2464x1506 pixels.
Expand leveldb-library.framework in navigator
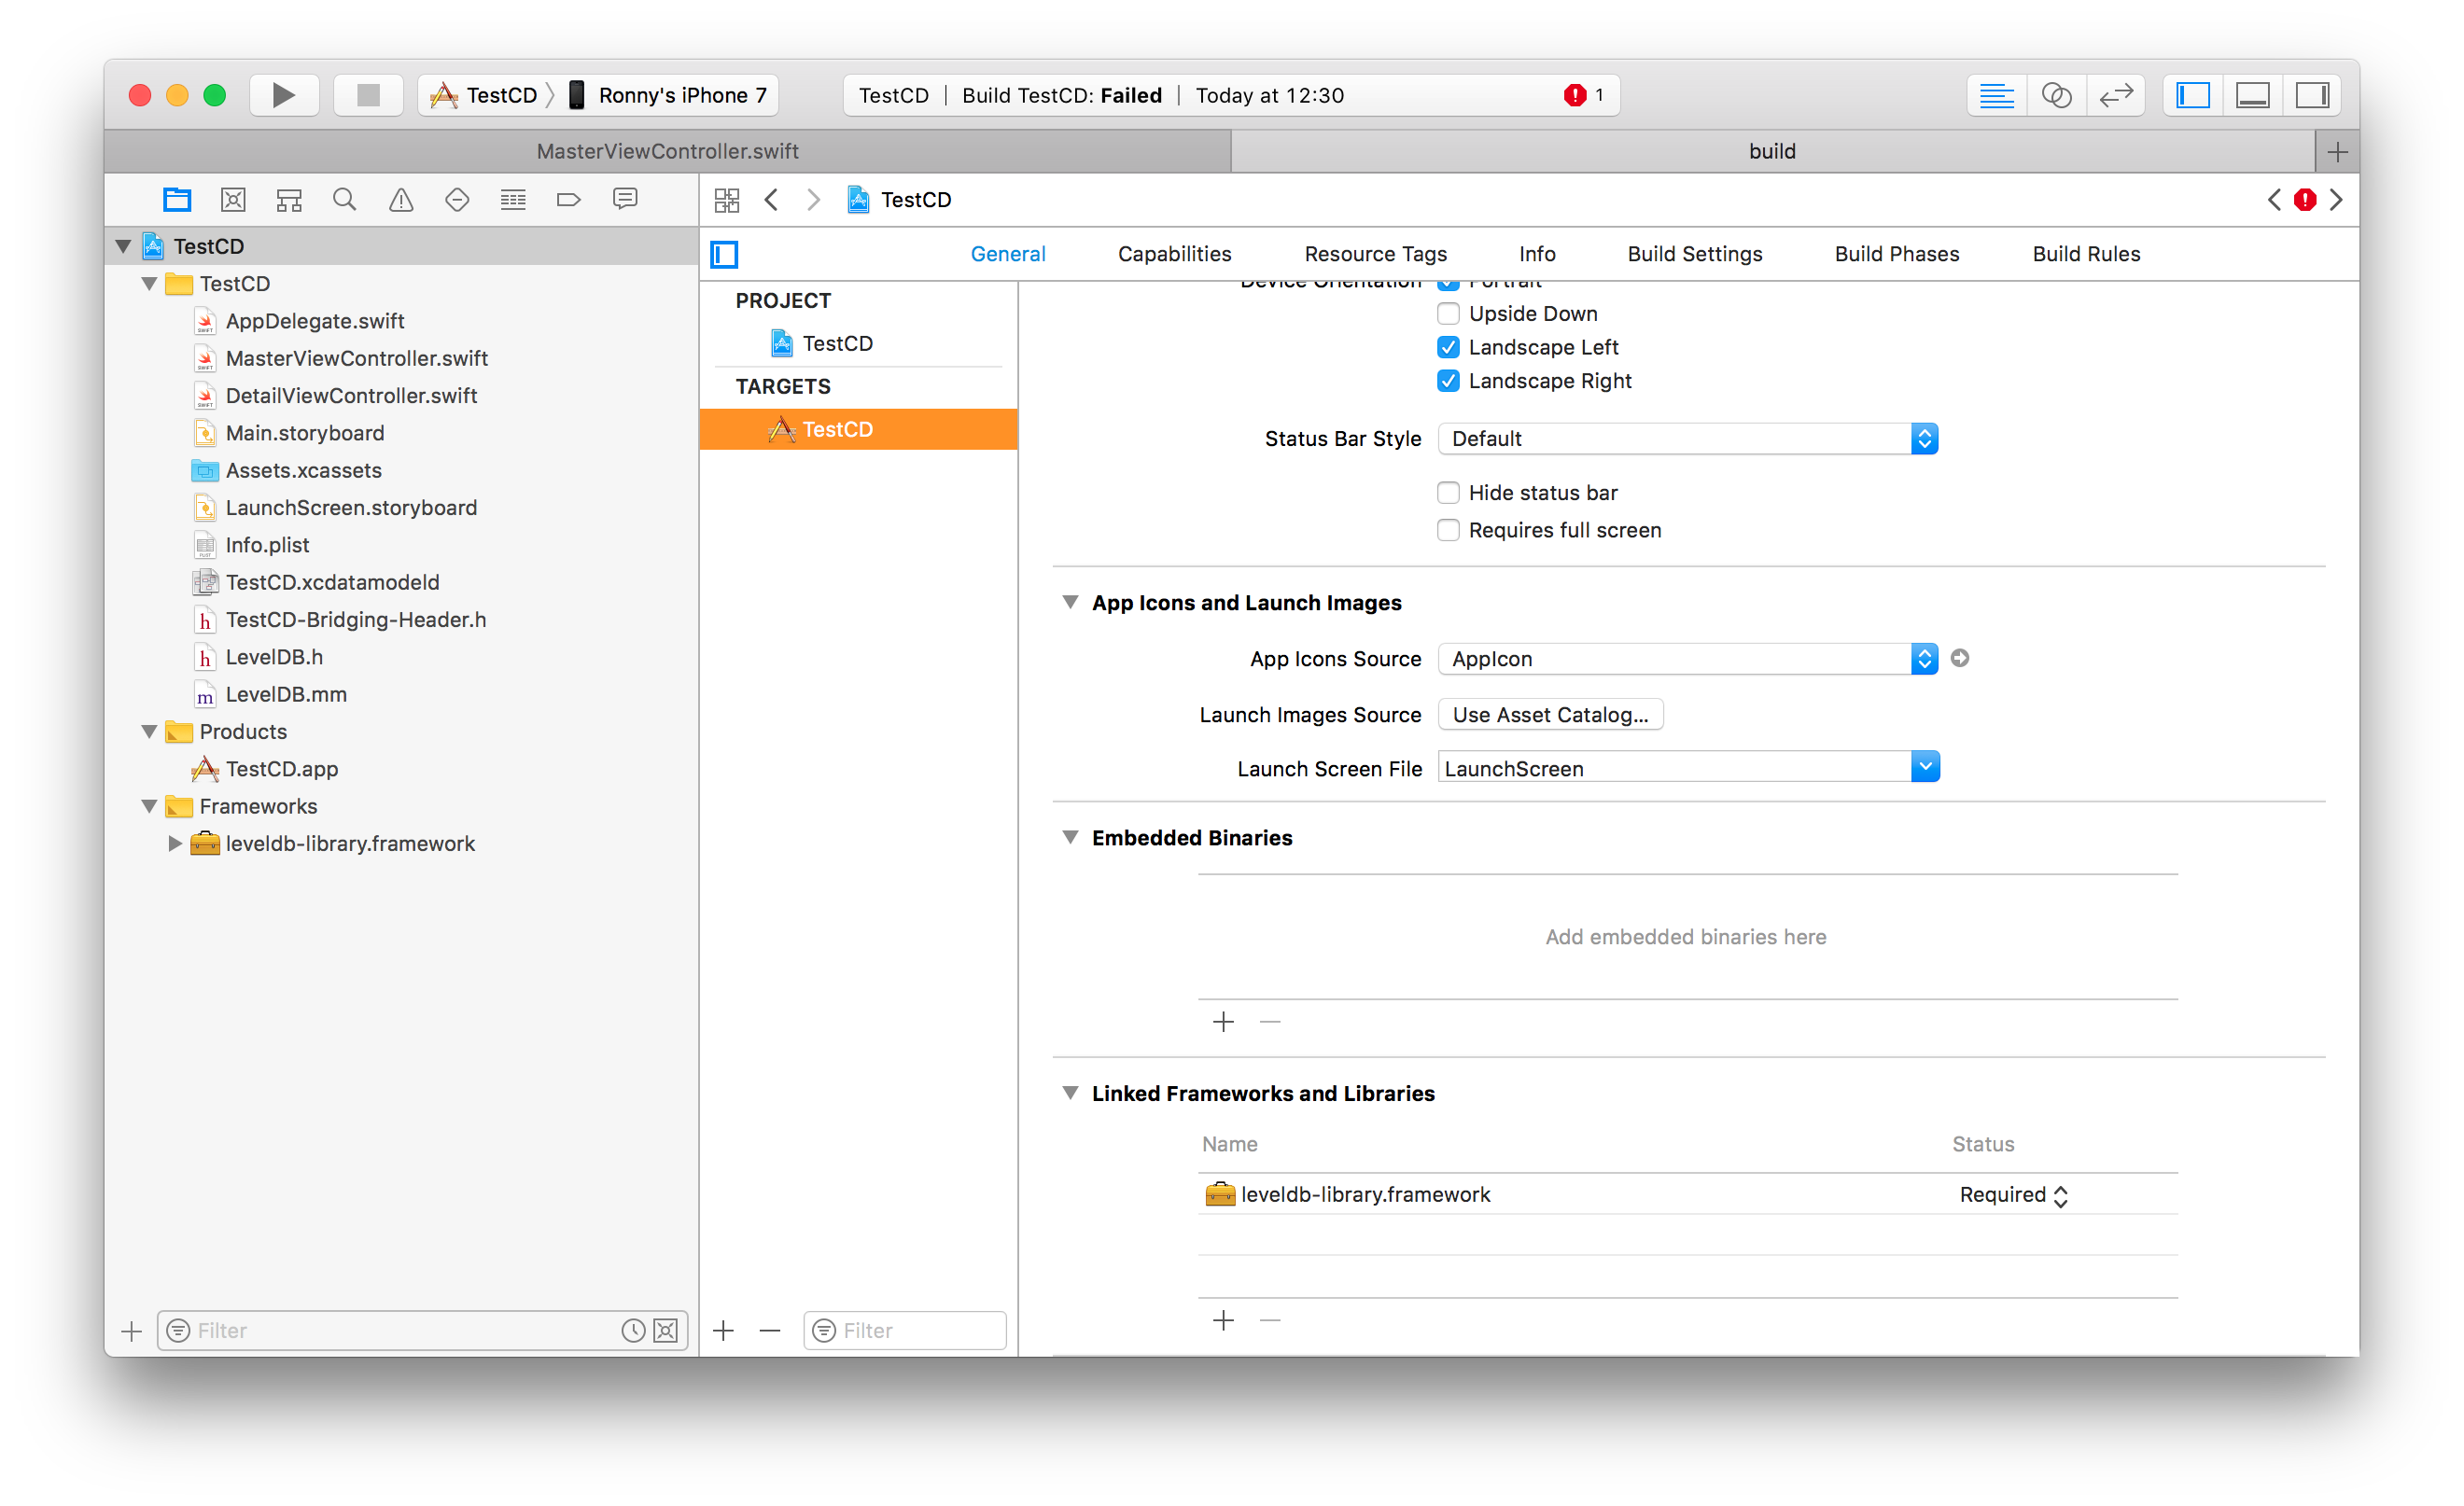(x=174, y=843)
